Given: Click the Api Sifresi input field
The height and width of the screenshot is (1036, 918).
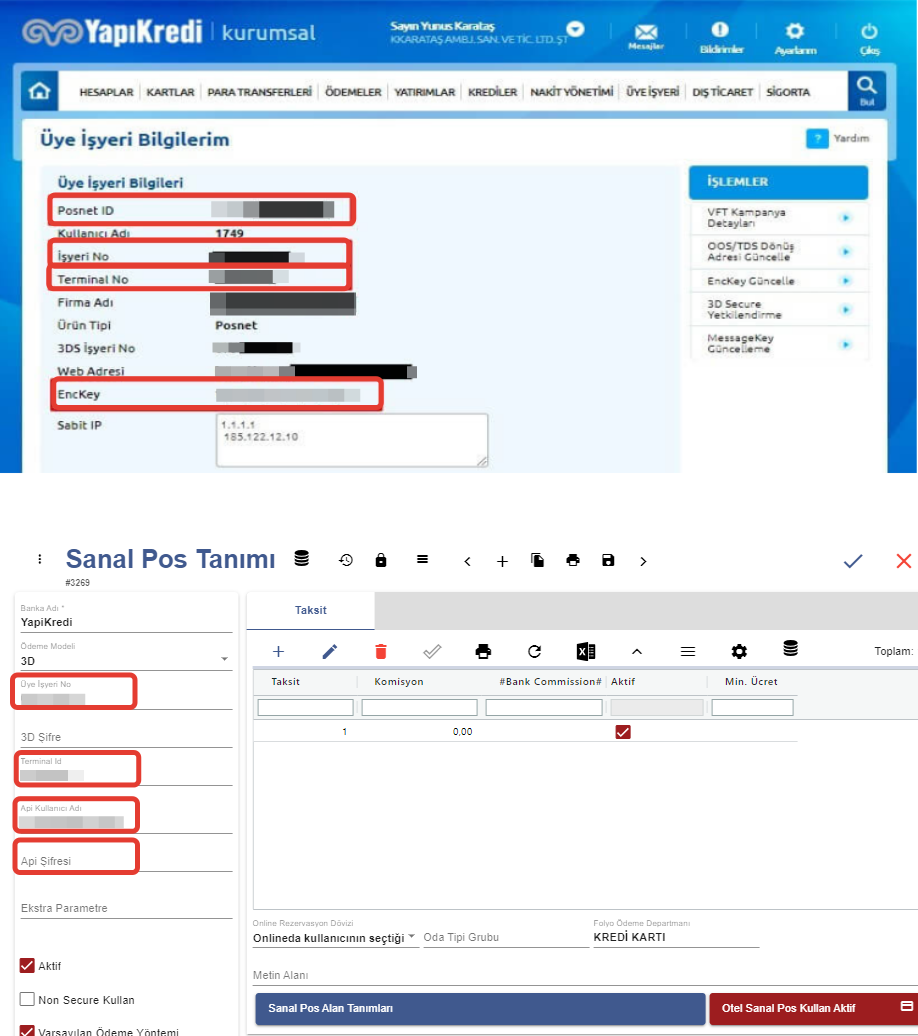Looking at the screenshot, I should (125, 861).
